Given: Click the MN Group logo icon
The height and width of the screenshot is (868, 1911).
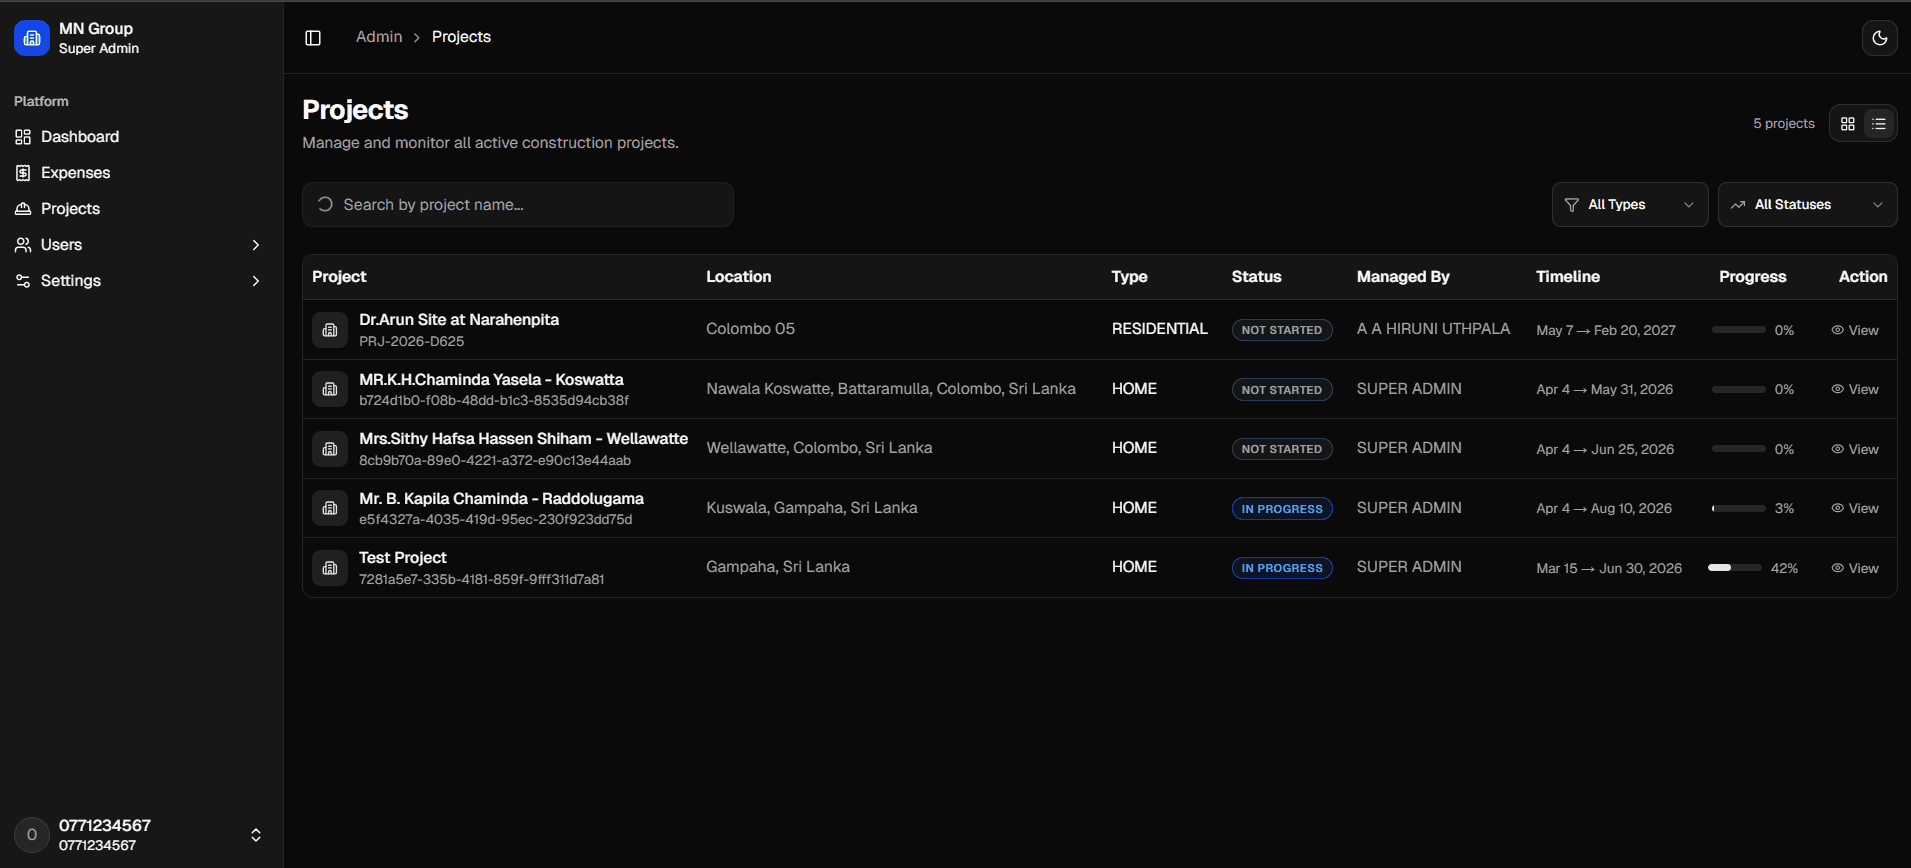Looking at the screenshot, I should (x=32, y=38).
